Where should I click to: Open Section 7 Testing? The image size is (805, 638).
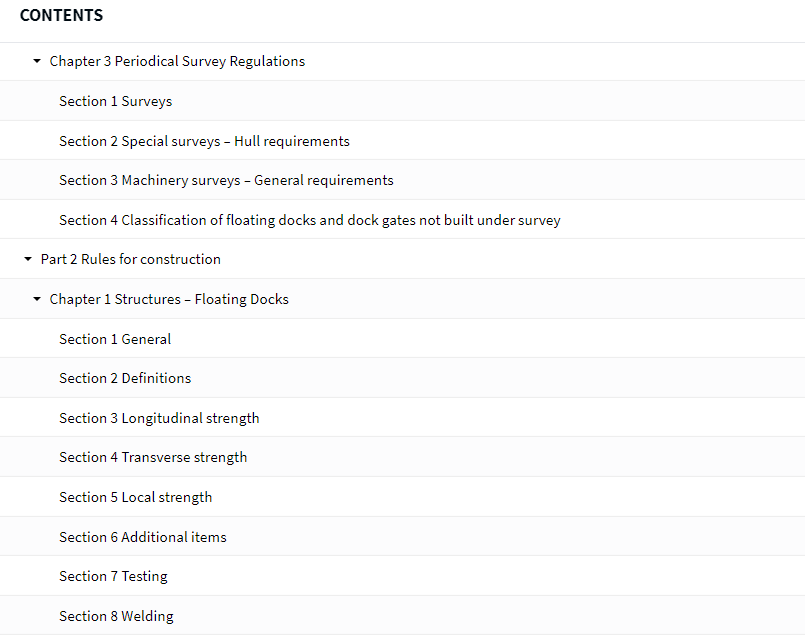tap(113, 576)
